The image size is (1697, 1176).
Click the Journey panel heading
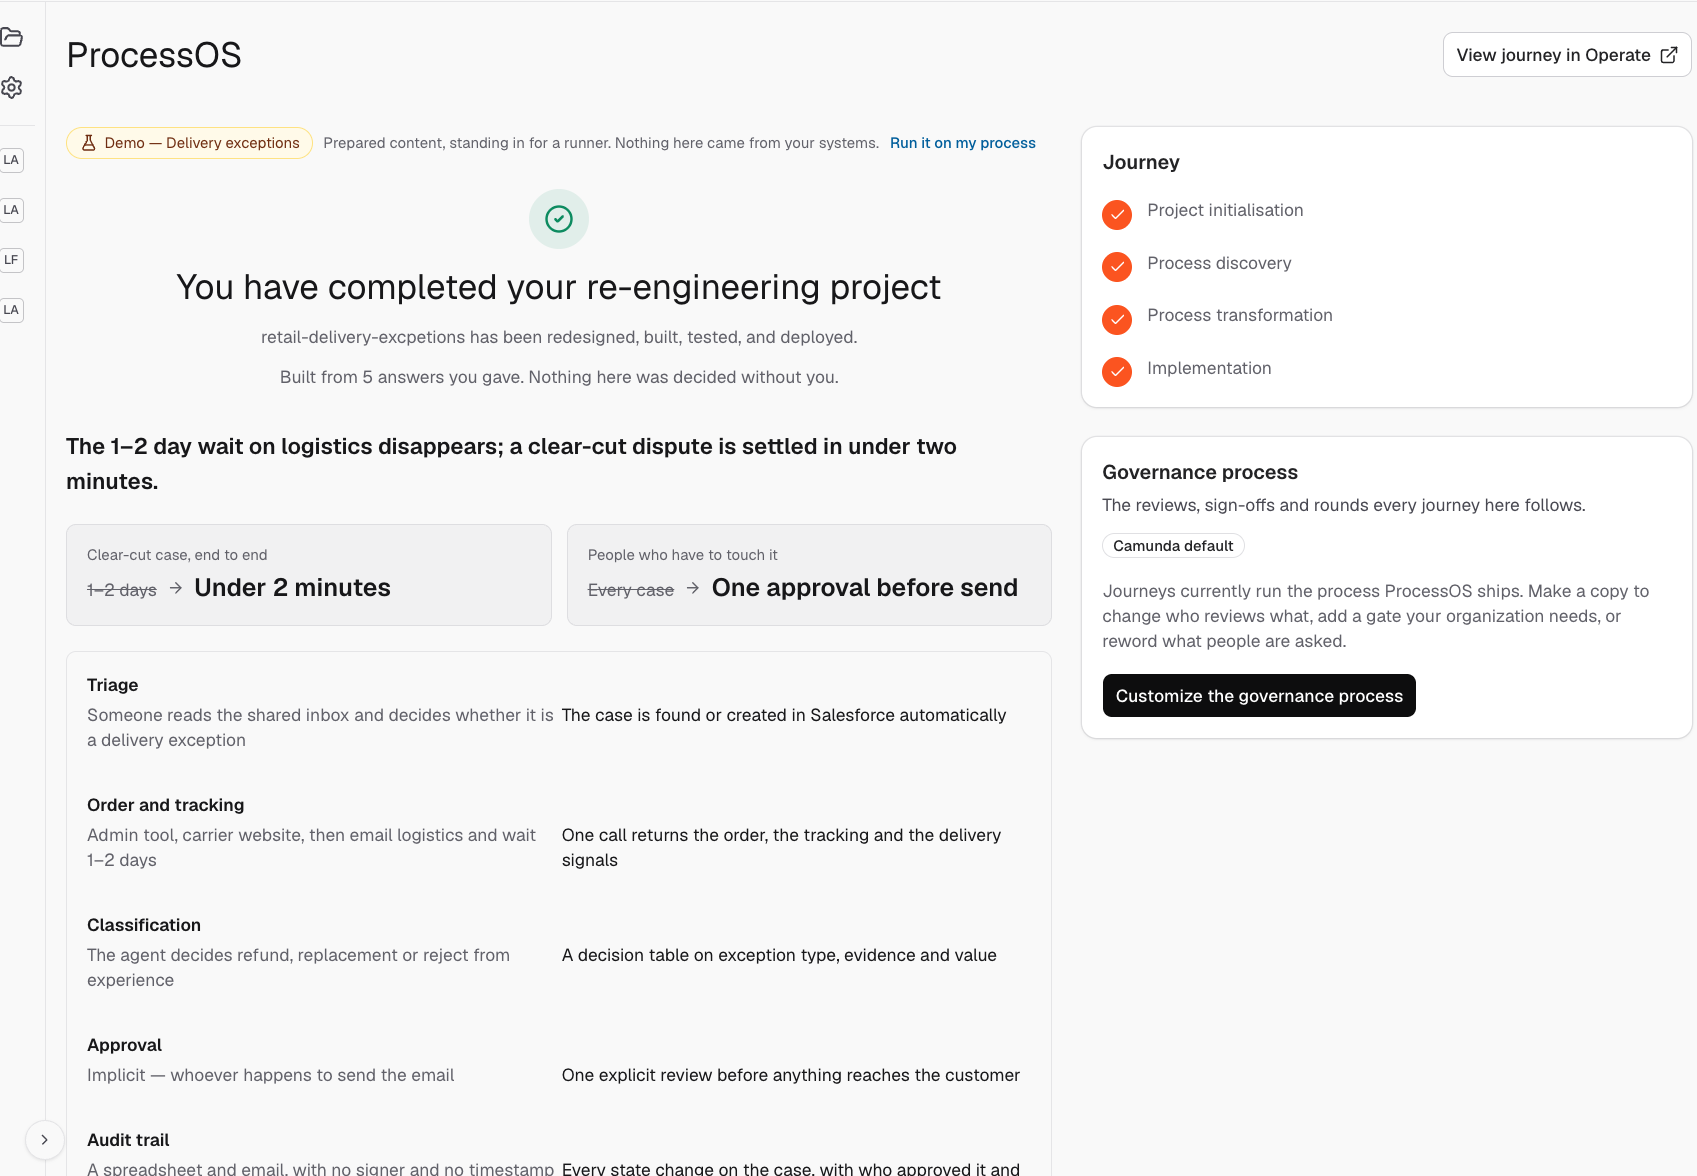tap(1141, 162)
